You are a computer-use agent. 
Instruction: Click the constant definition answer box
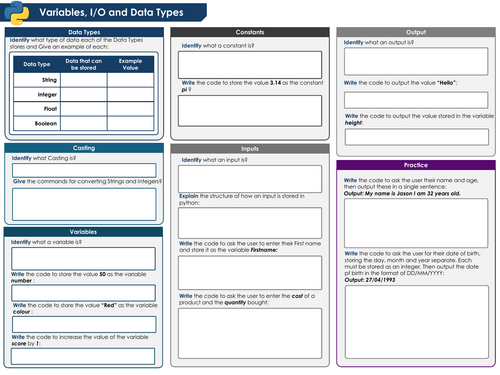250,65
